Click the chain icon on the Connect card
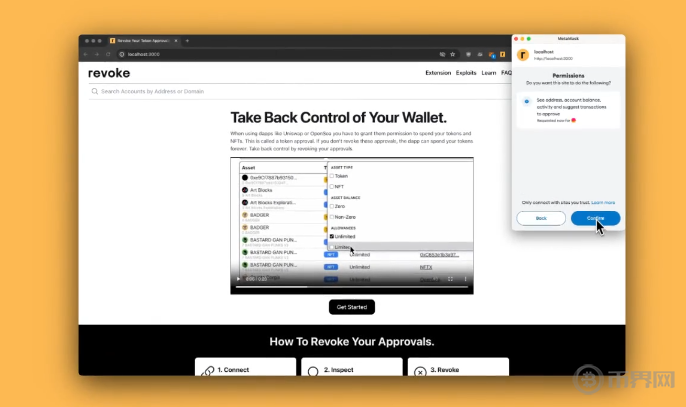Image resolution: width=686 pixels, height=407 pixels. pyautogui.click(x=208, y=371)
